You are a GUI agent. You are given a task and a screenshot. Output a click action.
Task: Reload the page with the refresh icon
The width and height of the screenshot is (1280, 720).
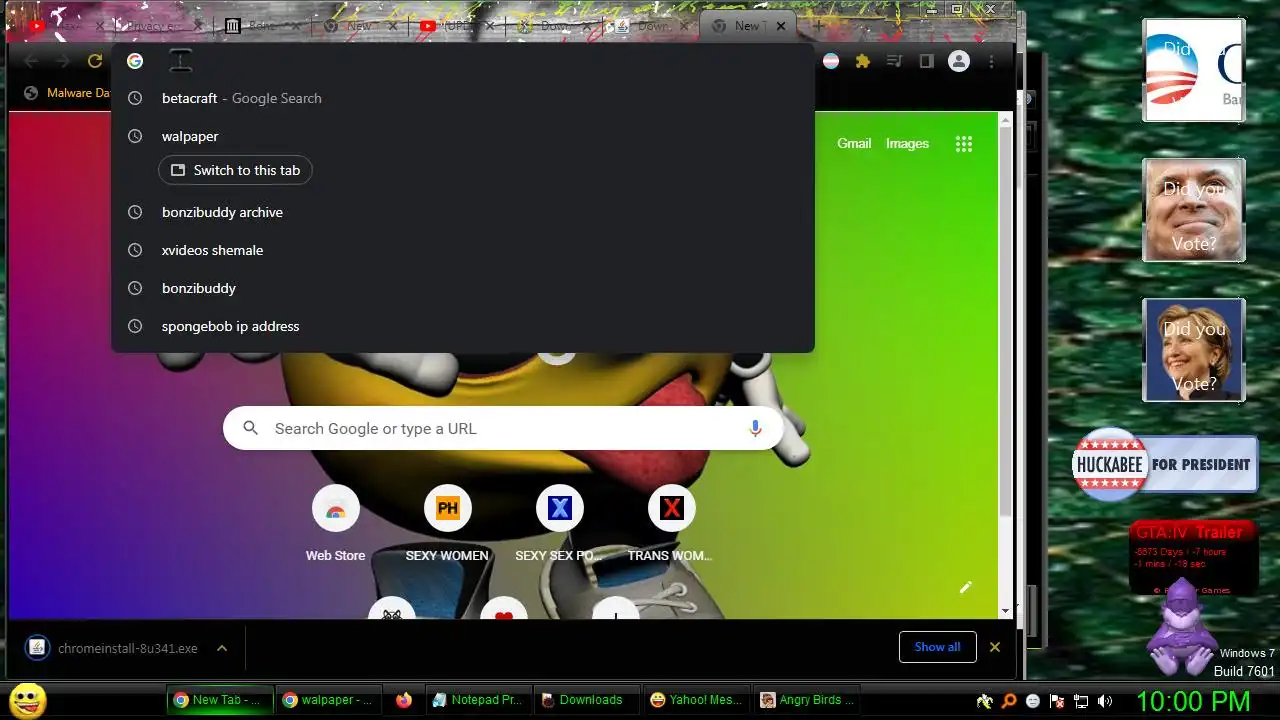point(95,61)
